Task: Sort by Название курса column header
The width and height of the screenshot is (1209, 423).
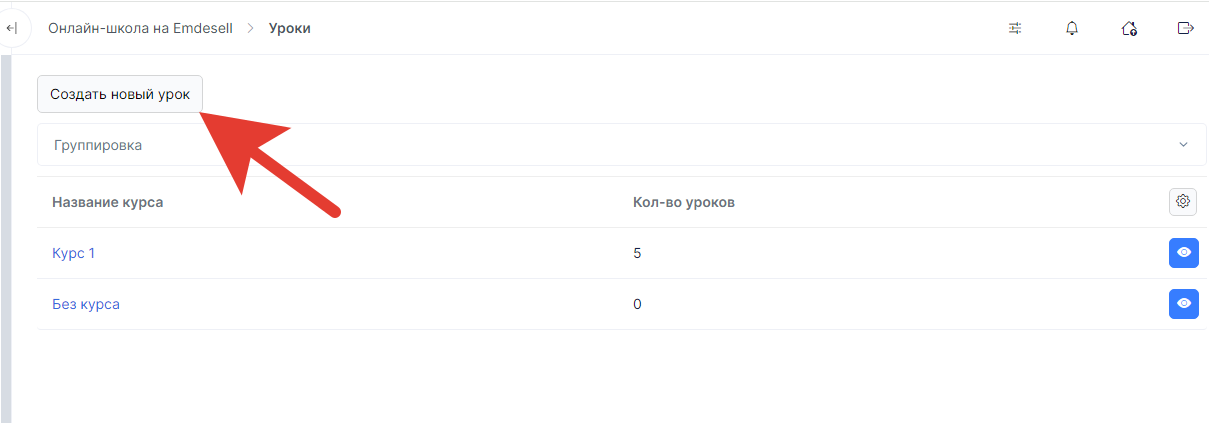Action: [x=107, y=202]
